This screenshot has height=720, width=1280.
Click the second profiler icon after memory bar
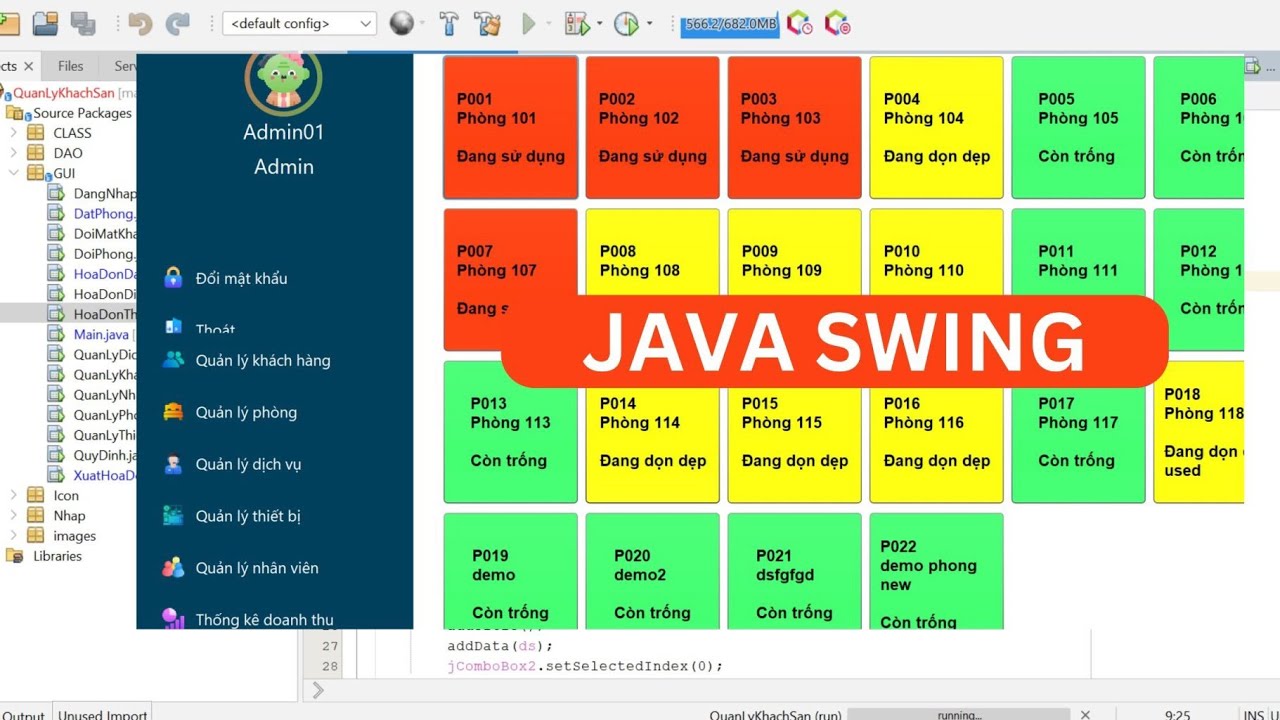[x=837, y=23]
